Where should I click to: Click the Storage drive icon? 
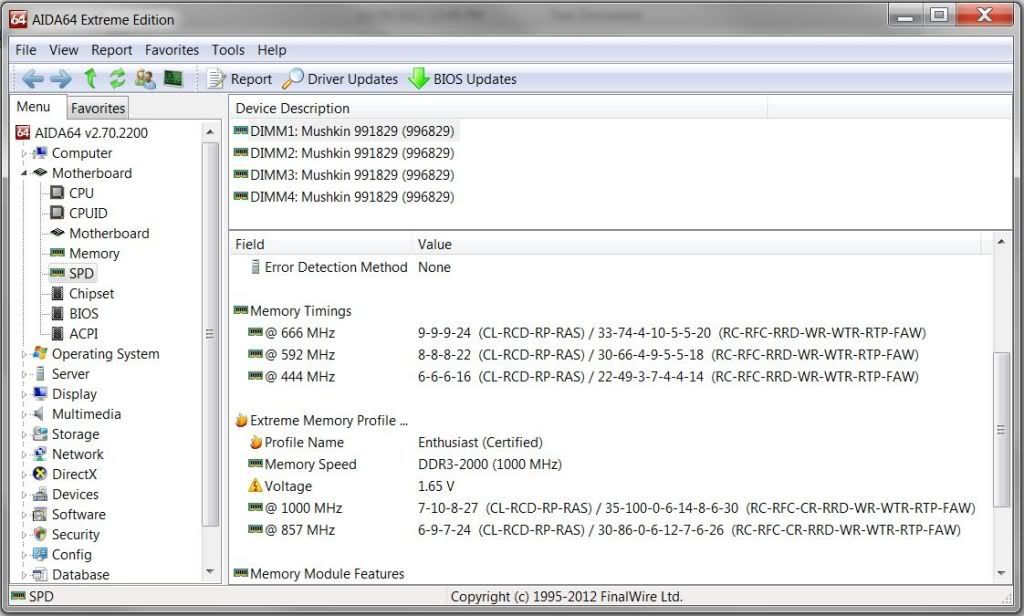pos(40,434)
